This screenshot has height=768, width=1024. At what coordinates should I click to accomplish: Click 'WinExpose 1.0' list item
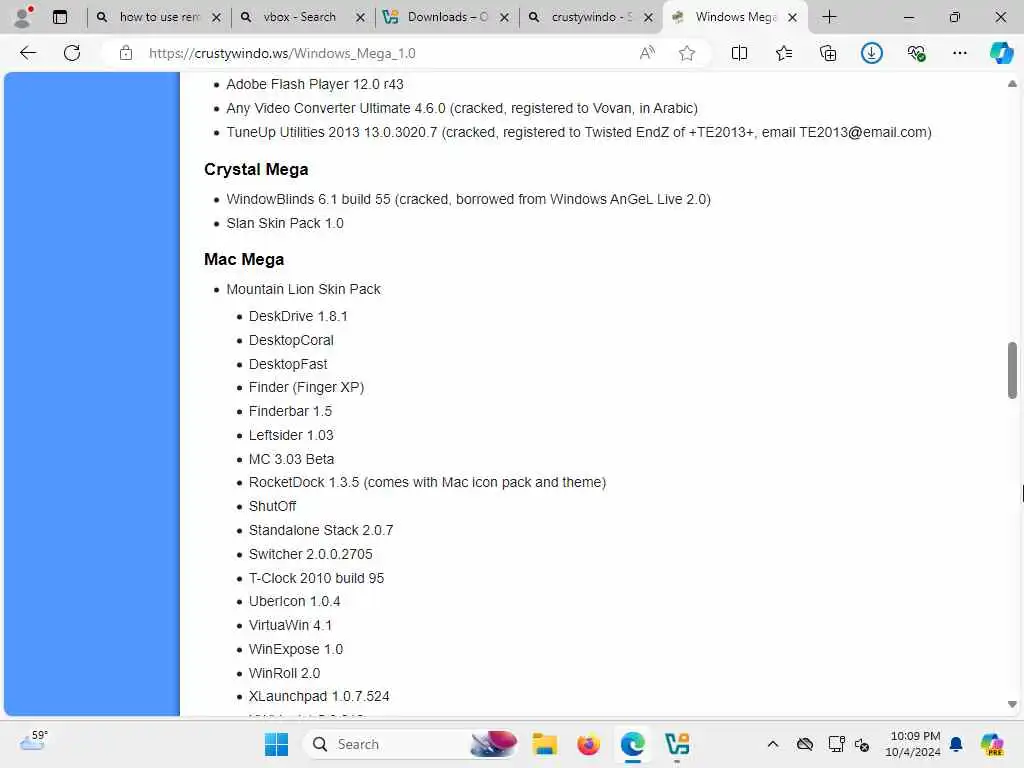(x=295, y=650)
